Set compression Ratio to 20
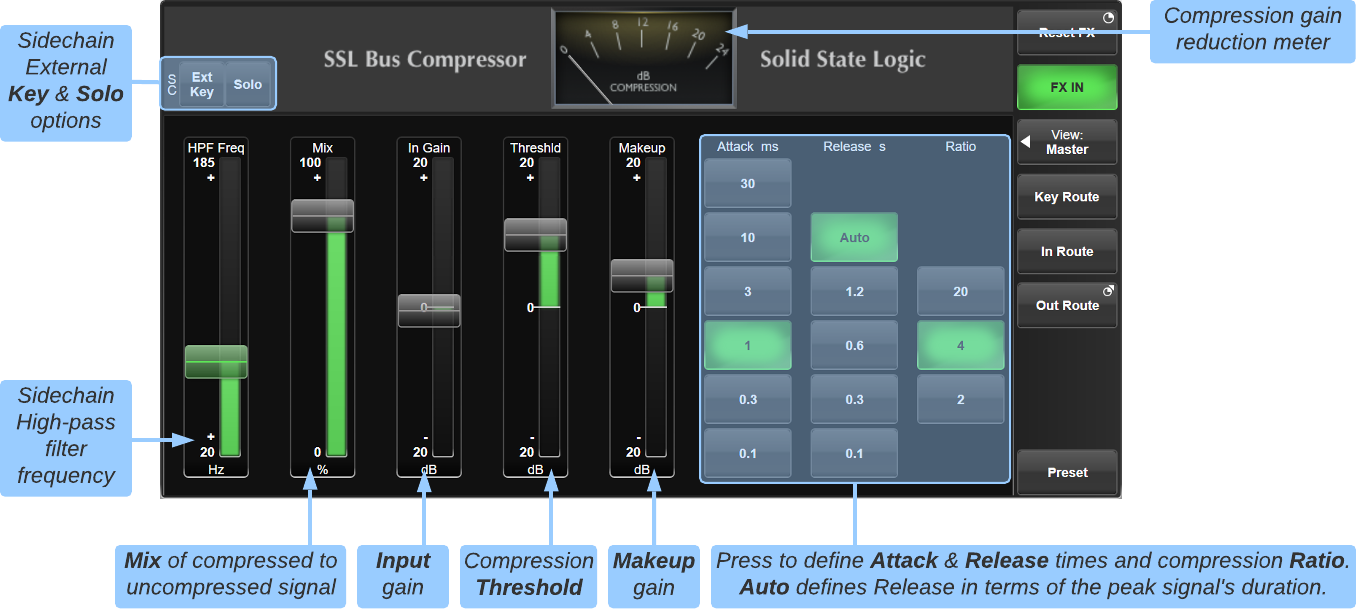 [x=961, y=291]
